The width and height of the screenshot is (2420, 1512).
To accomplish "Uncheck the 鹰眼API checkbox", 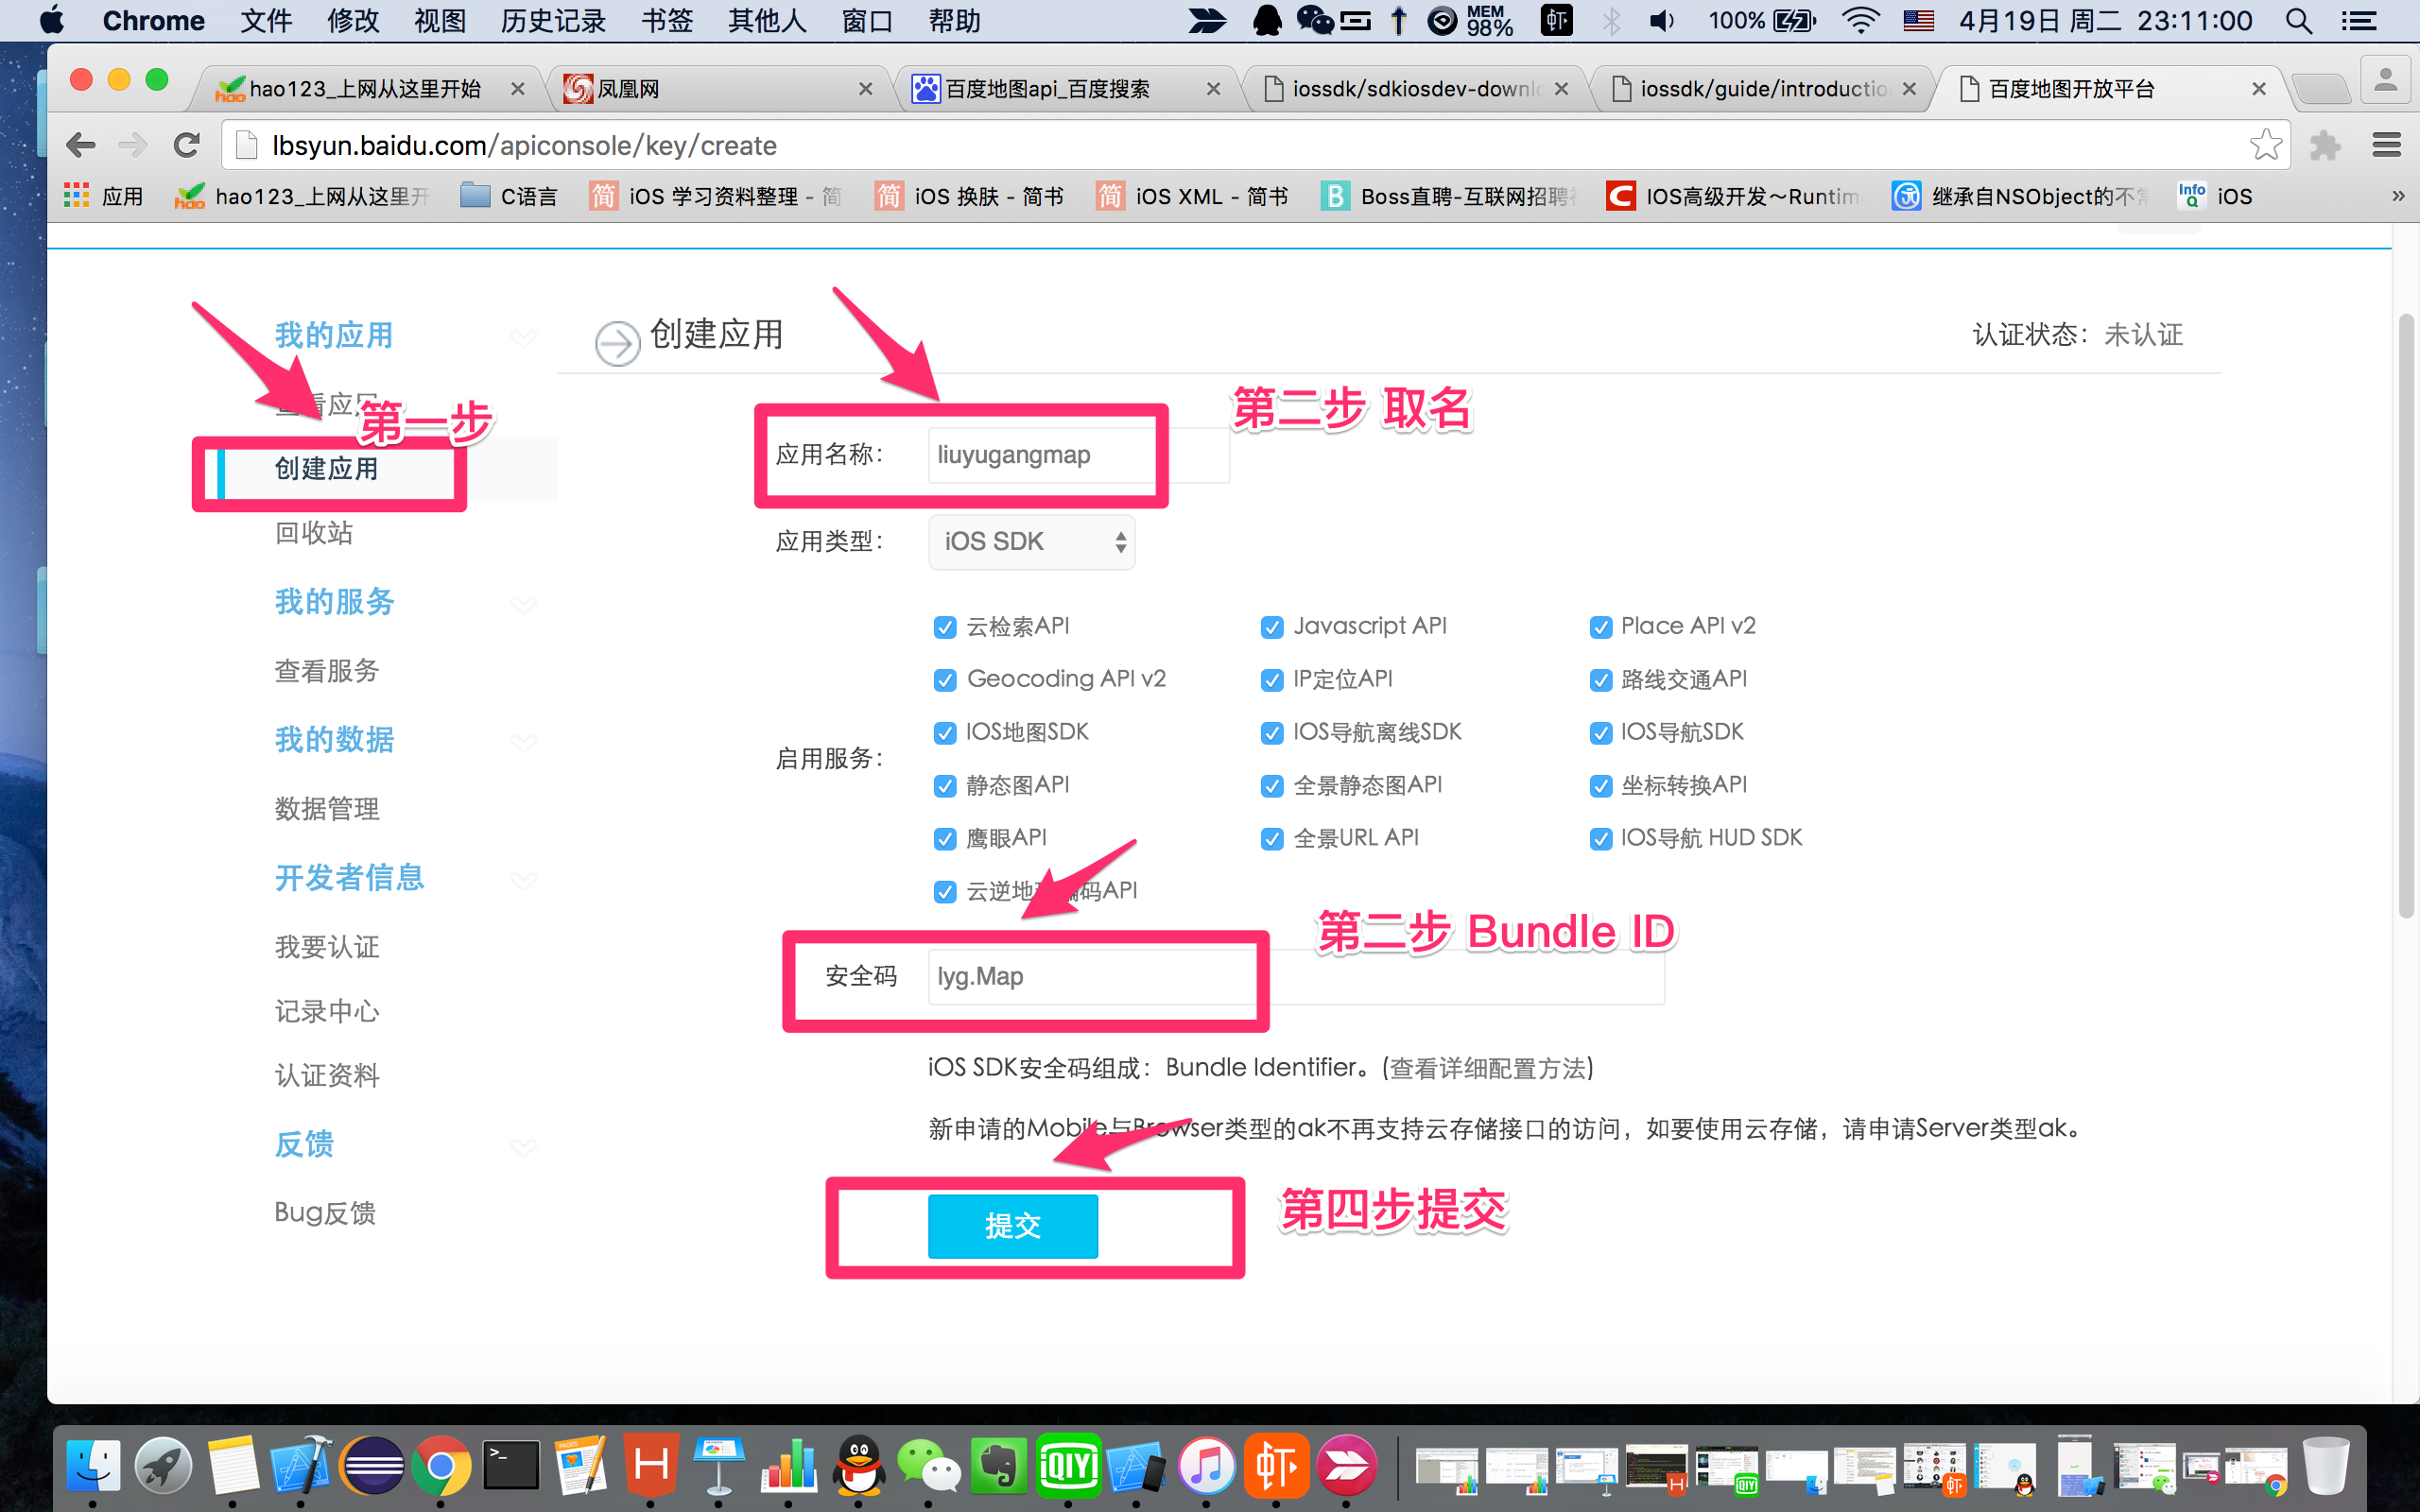I will [944, 839].
